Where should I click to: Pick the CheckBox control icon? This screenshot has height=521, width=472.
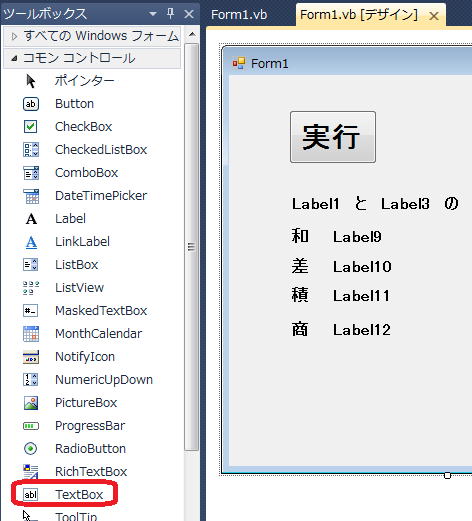pos(31,127)
